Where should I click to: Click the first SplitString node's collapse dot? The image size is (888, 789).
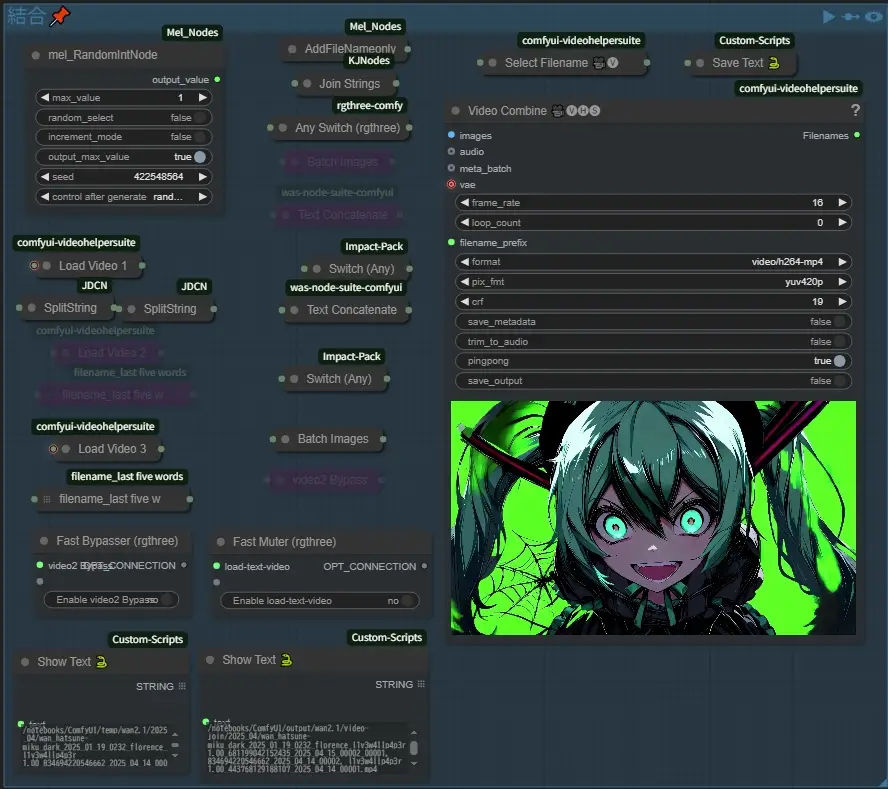click(x=32, y=308)
